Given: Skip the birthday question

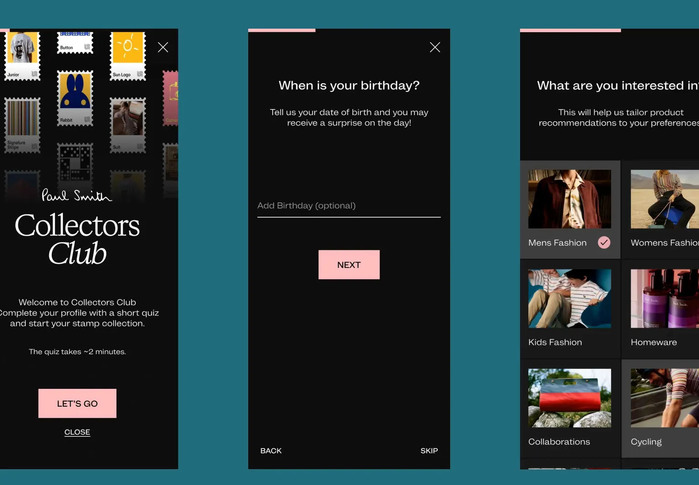Looking at the screenshot, I should pyautogui.click(x=429, y=451).
